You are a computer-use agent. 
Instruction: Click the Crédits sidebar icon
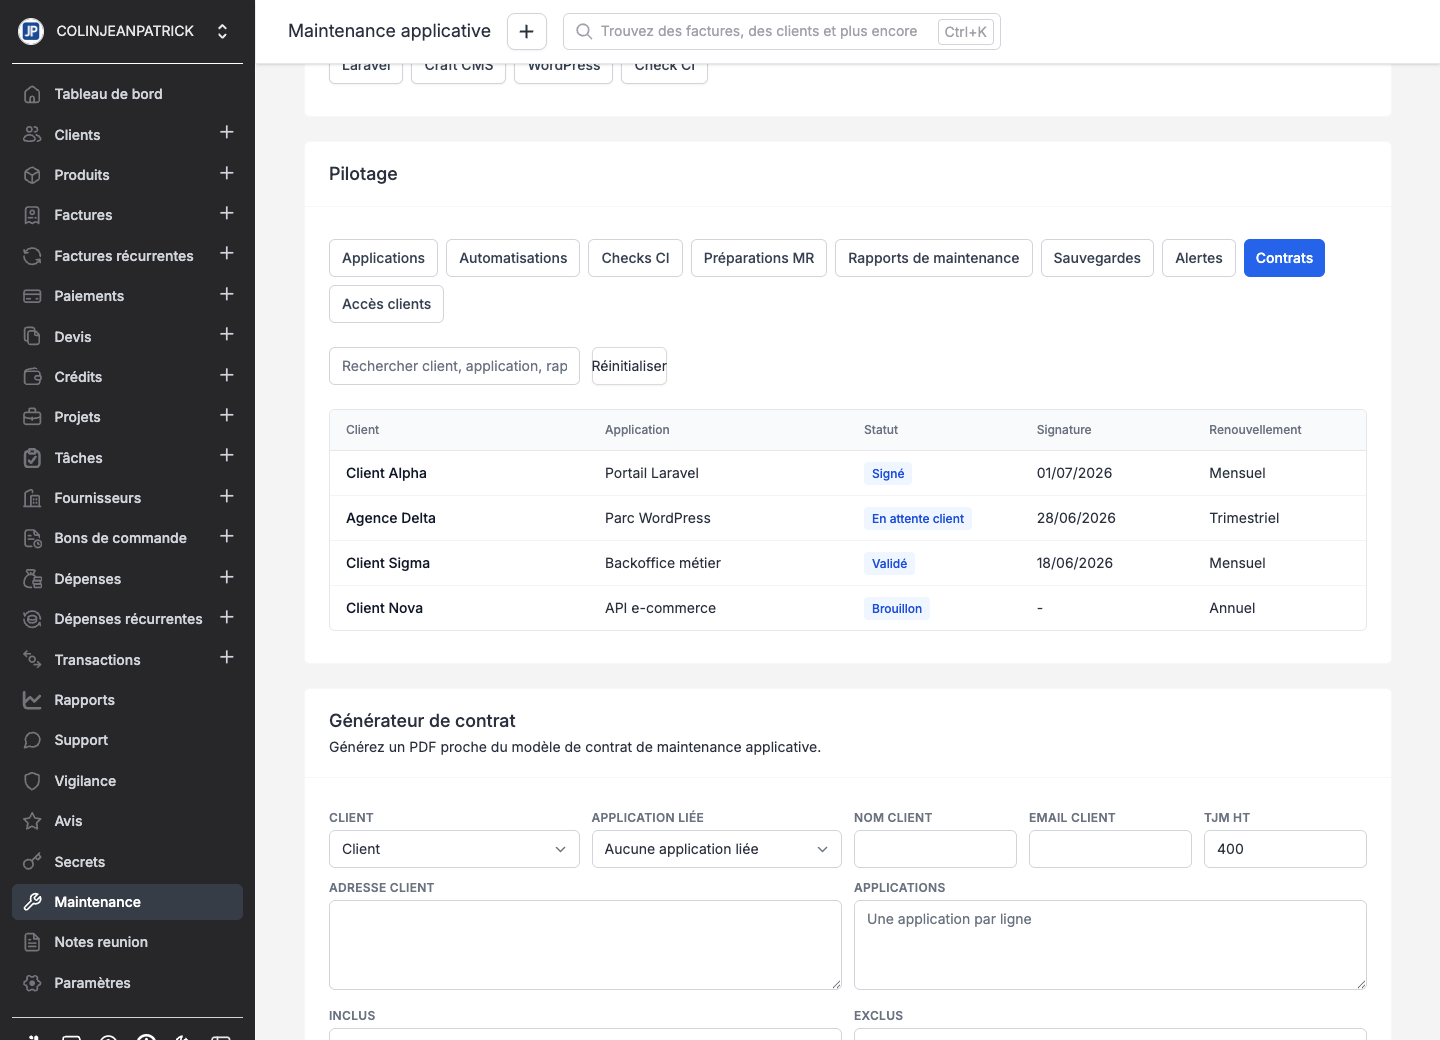(32, 377)
